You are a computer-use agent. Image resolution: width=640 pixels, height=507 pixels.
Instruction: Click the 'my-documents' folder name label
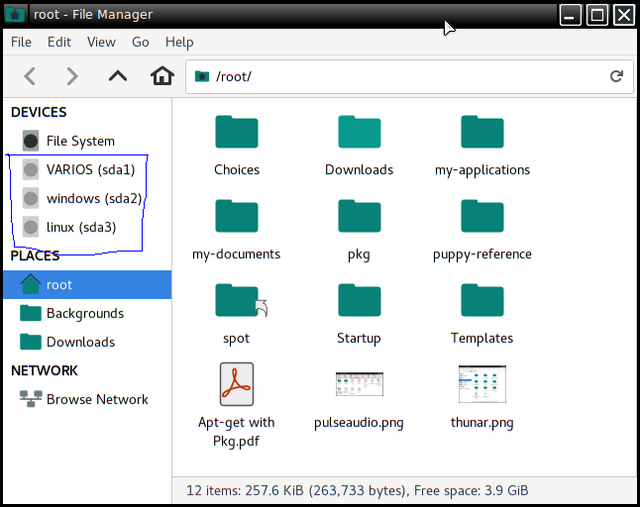pos(236,254)
